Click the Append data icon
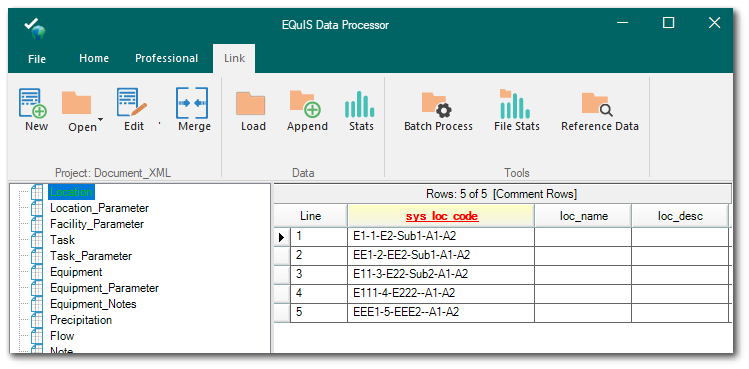749x369 pixels. (x=305, y=104)
